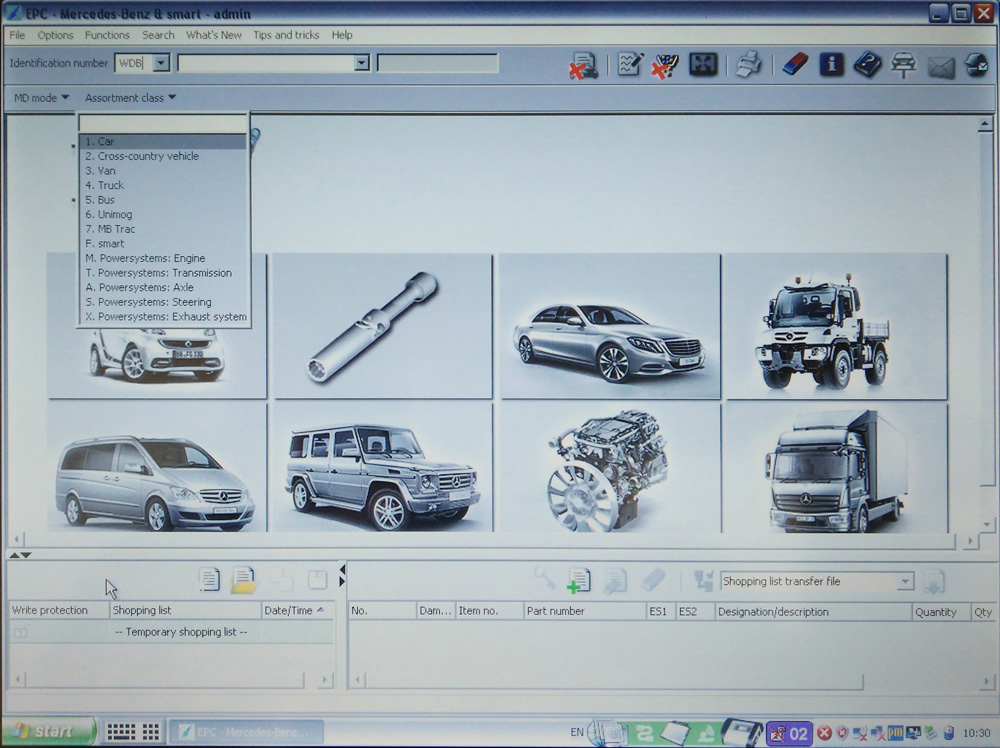
Task: Click the globe network toolbar icon
Action: coord(976,65)
